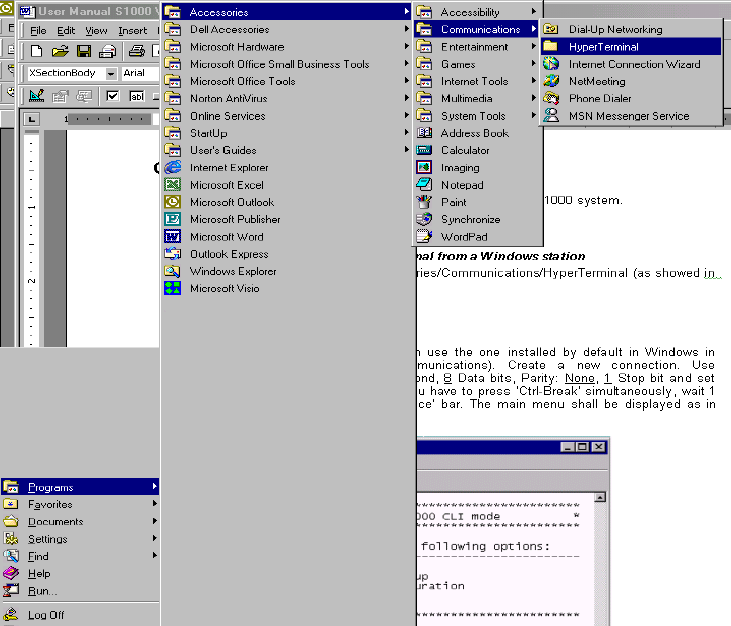Start MSN Messenger Service

pos(631,116)
